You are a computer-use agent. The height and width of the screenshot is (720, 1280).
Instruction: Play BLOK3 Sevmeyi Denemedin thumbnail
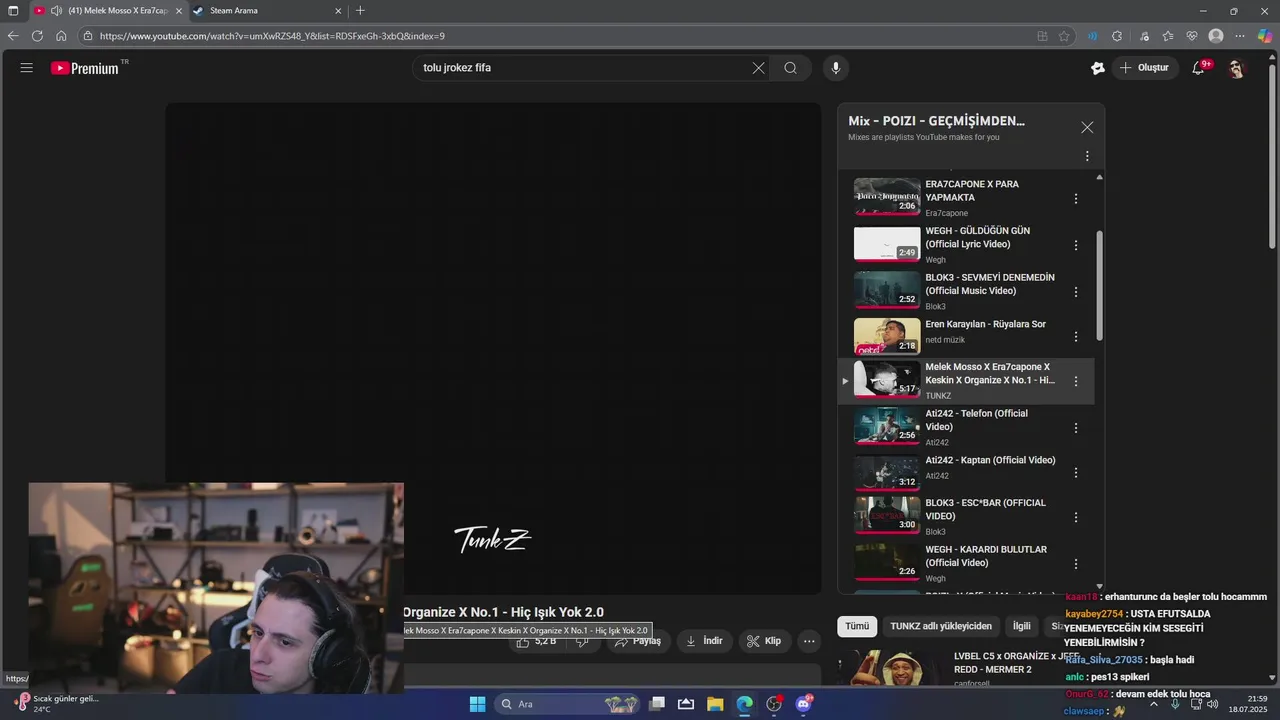[887, 290]
